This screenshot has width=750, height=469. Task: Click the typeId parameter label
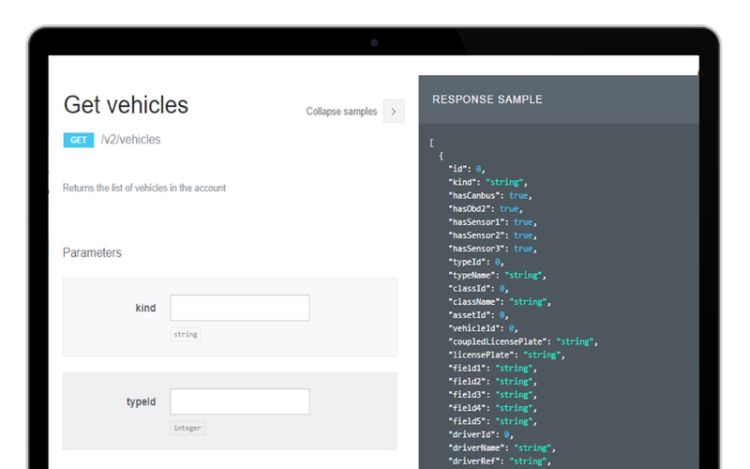[139, 402]
